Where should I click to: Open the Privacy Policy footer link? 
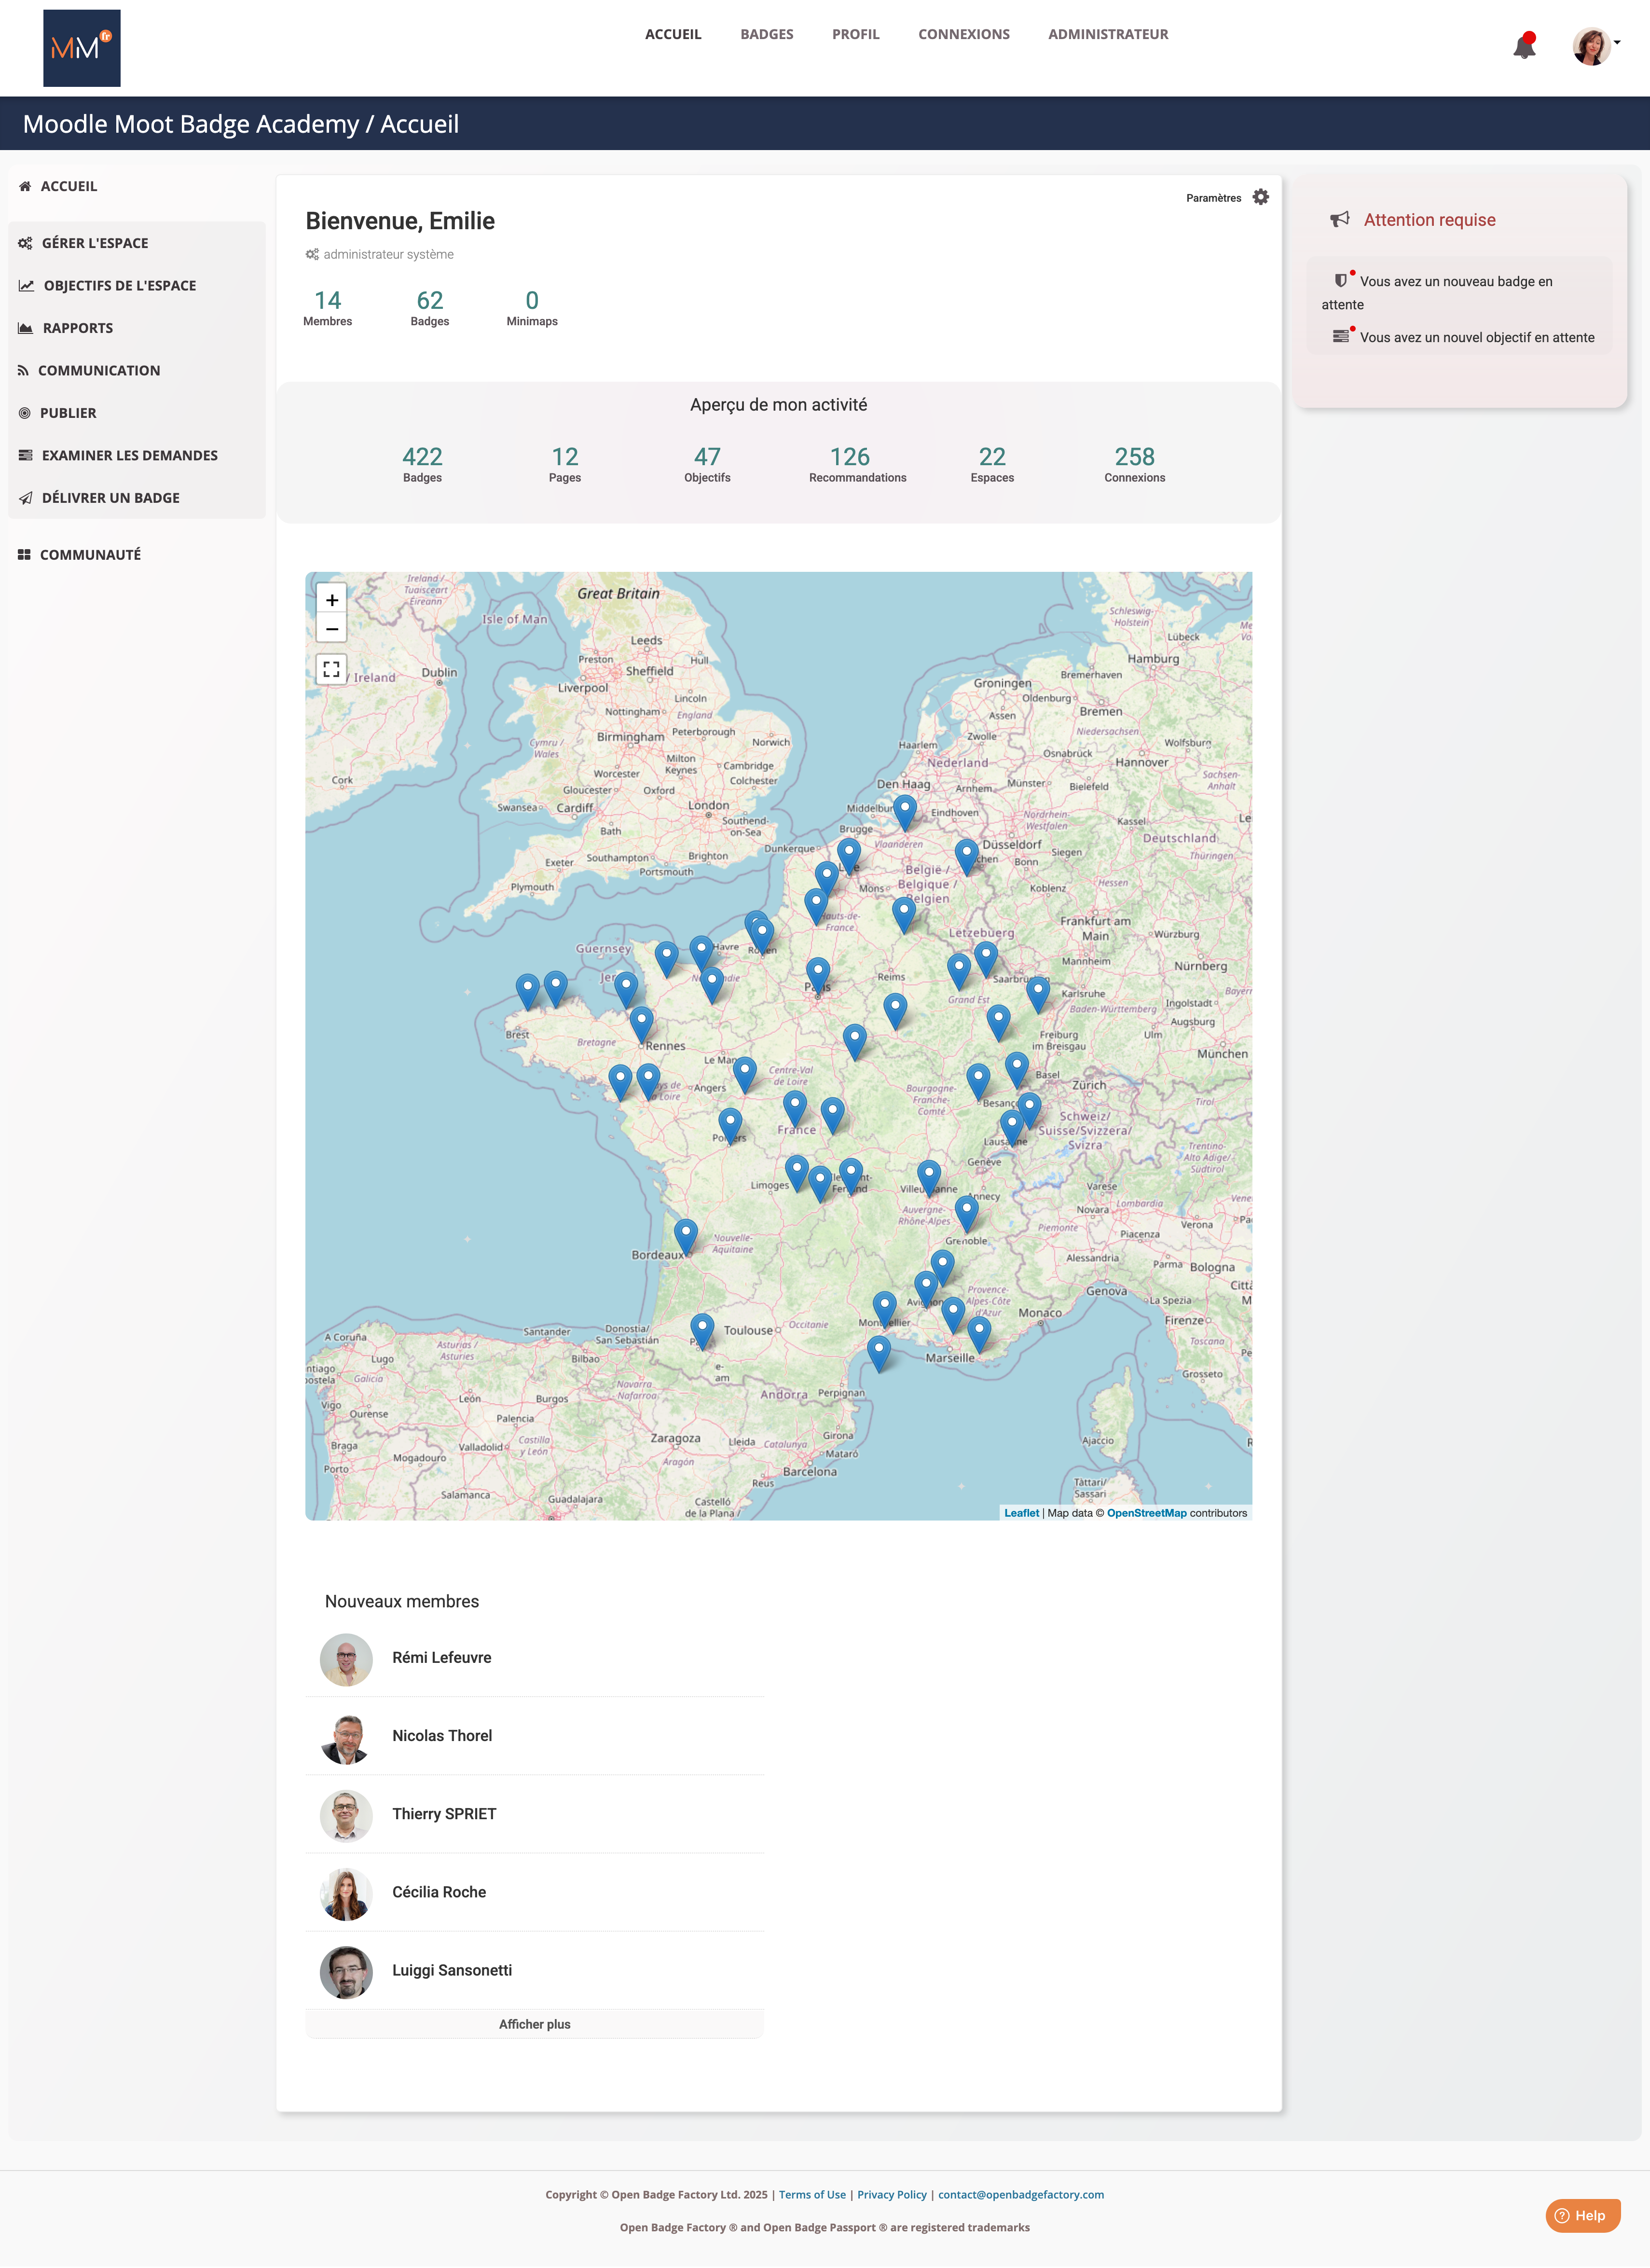click(891, 2194)
